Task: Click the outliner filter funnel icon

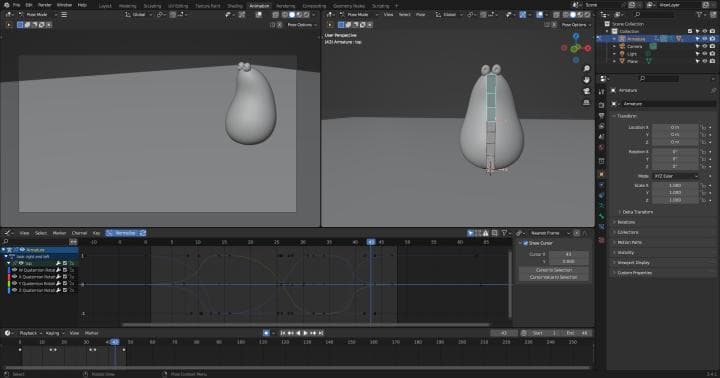Action: click(700, 15)
